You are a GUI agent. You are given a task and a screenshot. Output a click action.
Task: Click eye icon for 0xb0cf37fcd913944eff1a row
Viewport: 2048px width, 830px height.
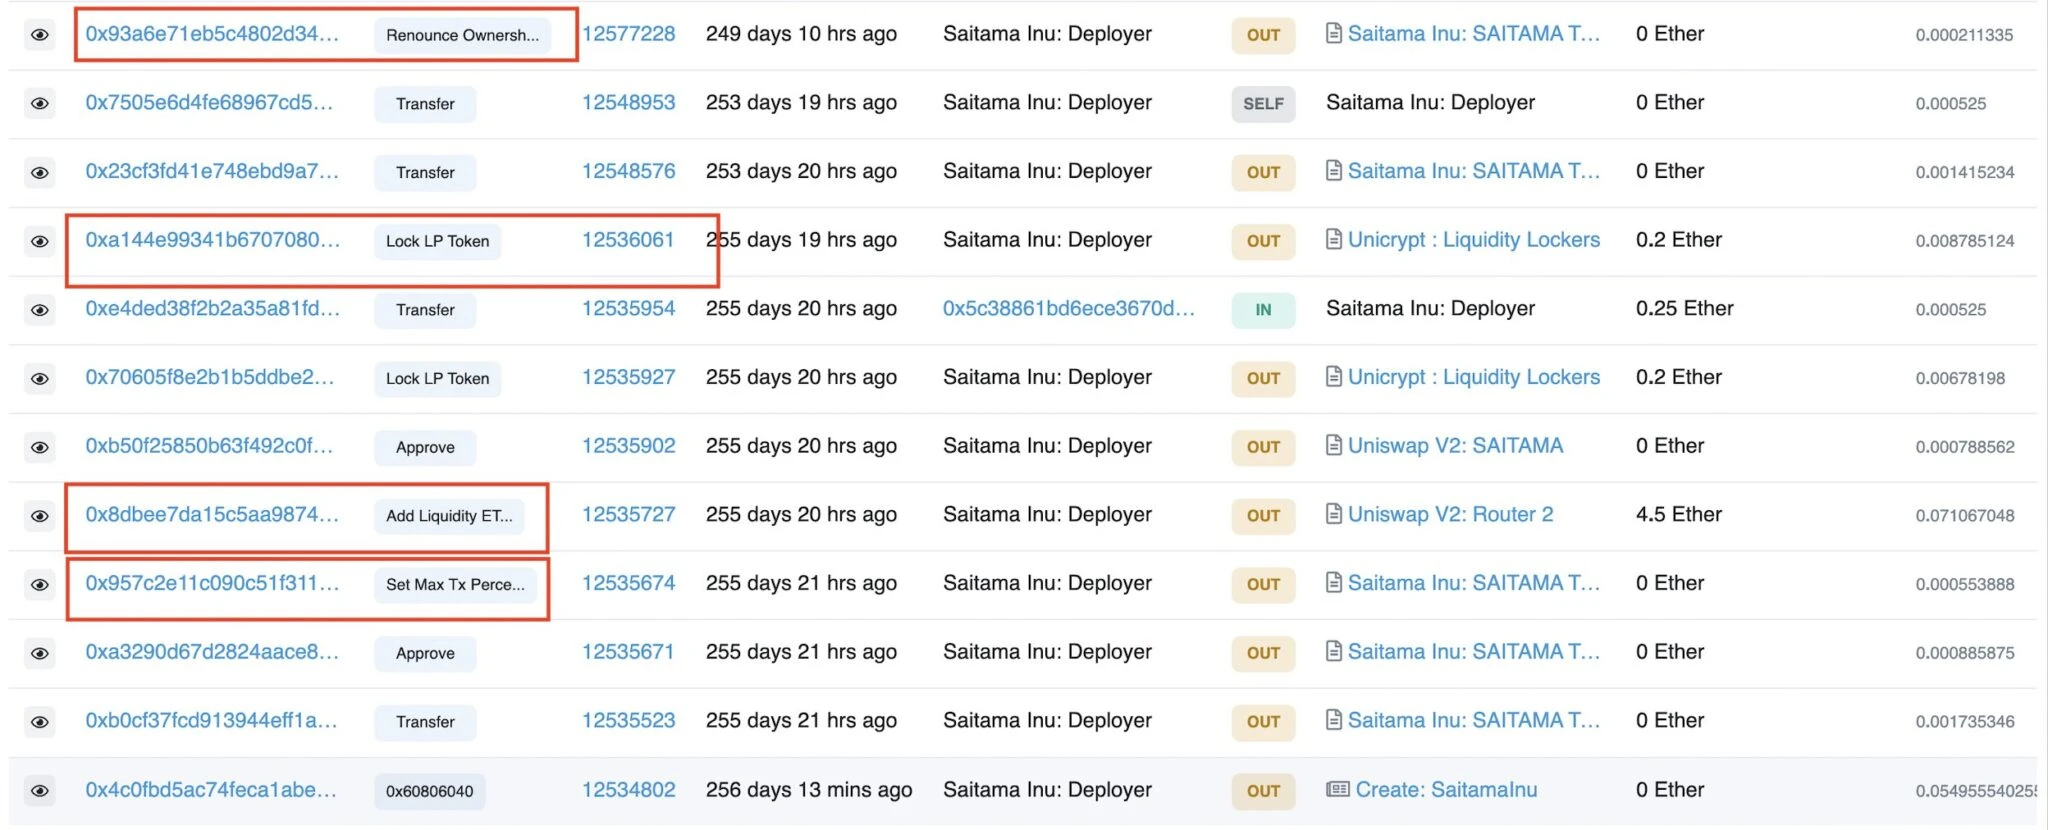tap(39, 722)
